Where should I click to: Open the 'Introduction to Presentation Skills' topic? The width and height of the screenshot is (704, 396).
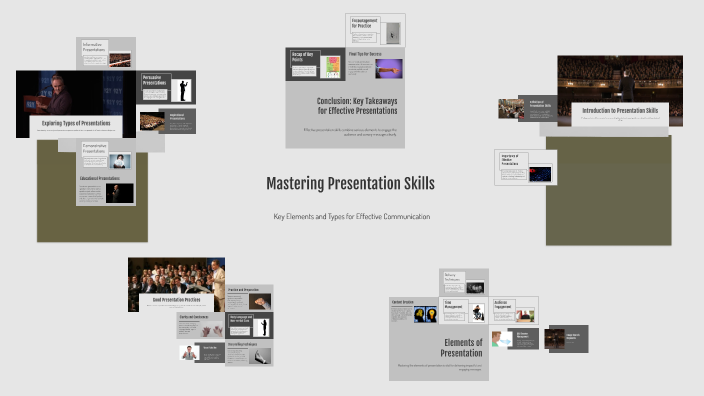point(620,91)
